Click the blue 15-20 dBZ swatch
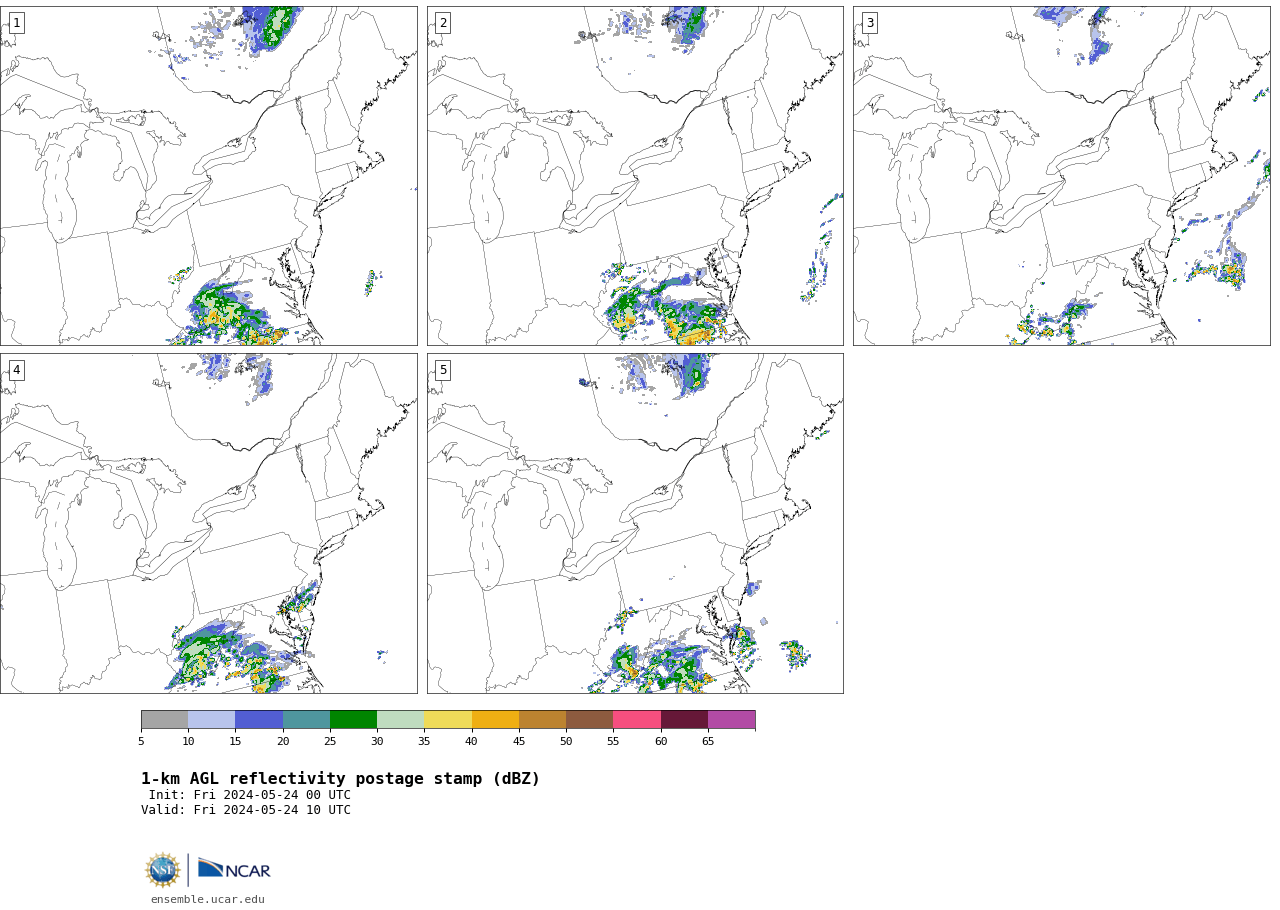 [259, 720]
